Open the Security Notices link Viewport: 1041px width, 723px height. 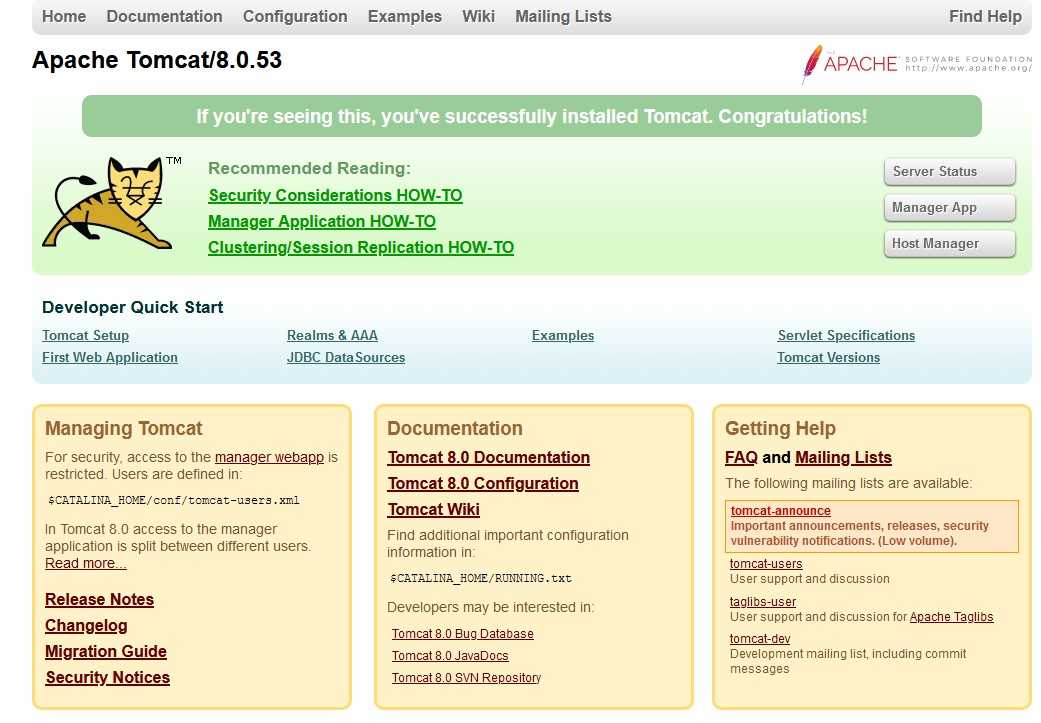pos(108,677)
